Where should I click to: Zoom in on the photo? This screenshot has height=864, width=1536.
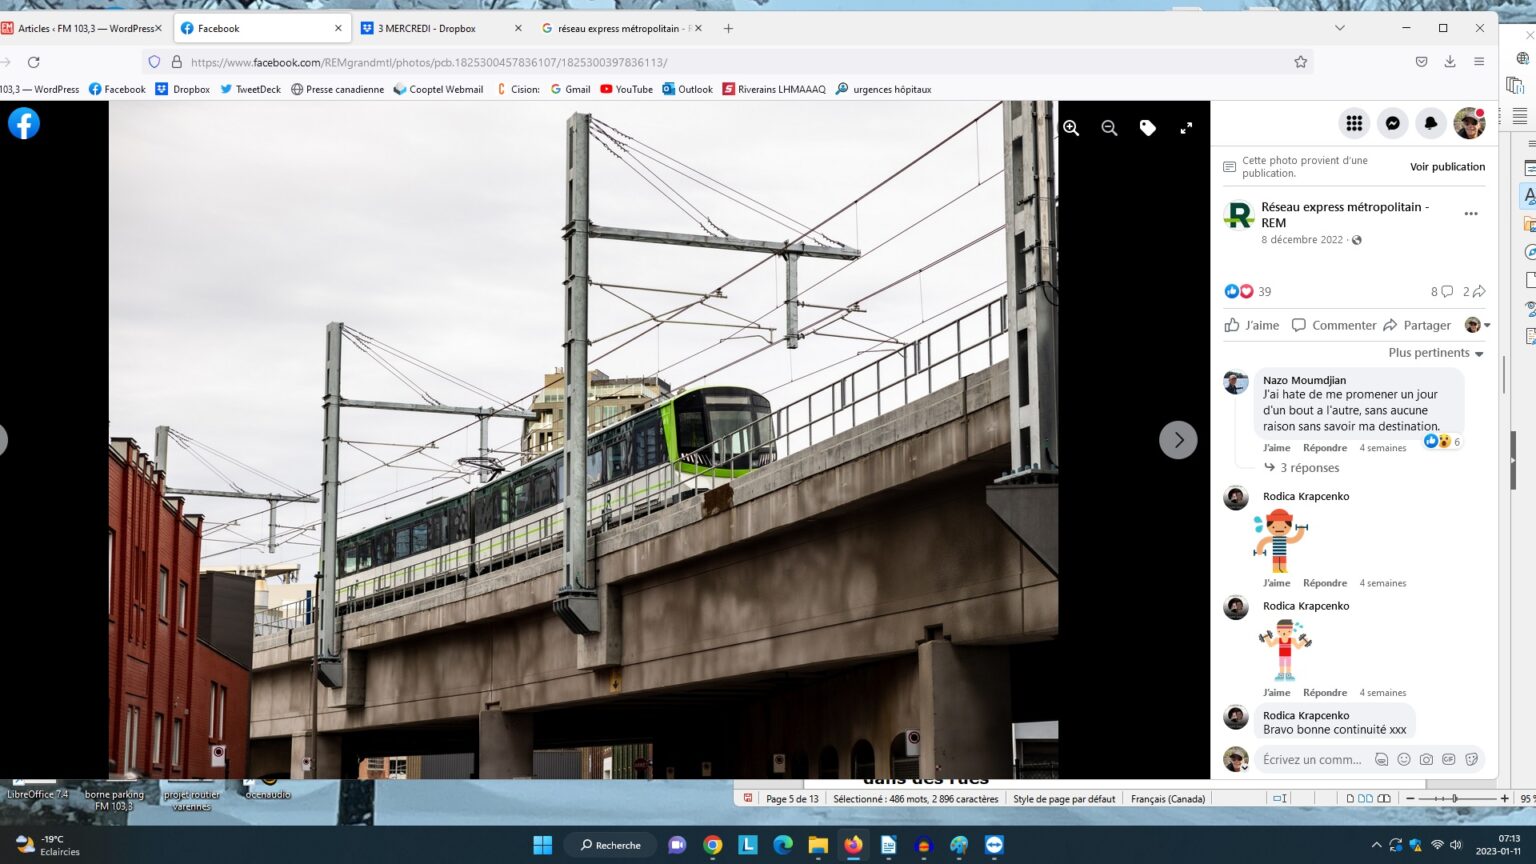pos(1071,128)
